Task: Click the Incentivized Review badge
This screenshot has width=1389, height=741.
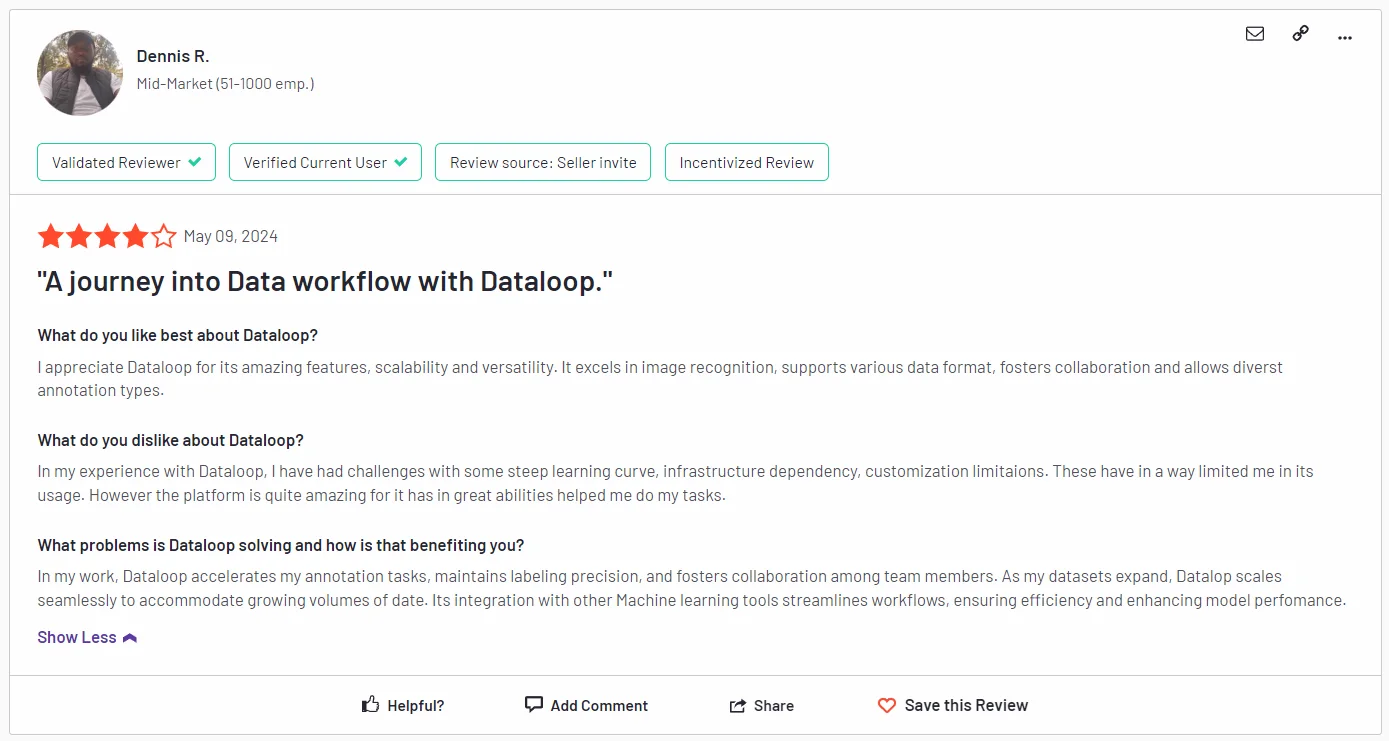Action: (747, 162)
